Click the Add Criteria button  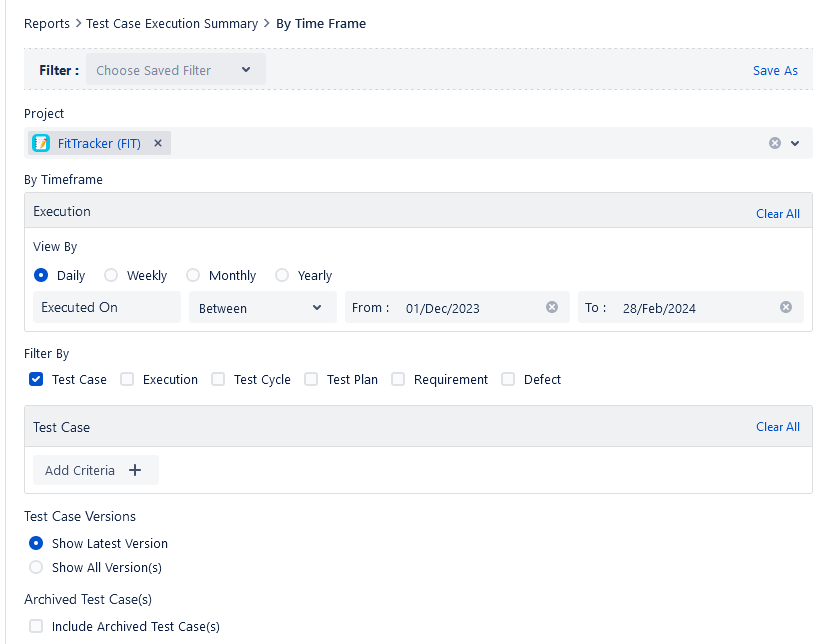[x=95, y=470]
